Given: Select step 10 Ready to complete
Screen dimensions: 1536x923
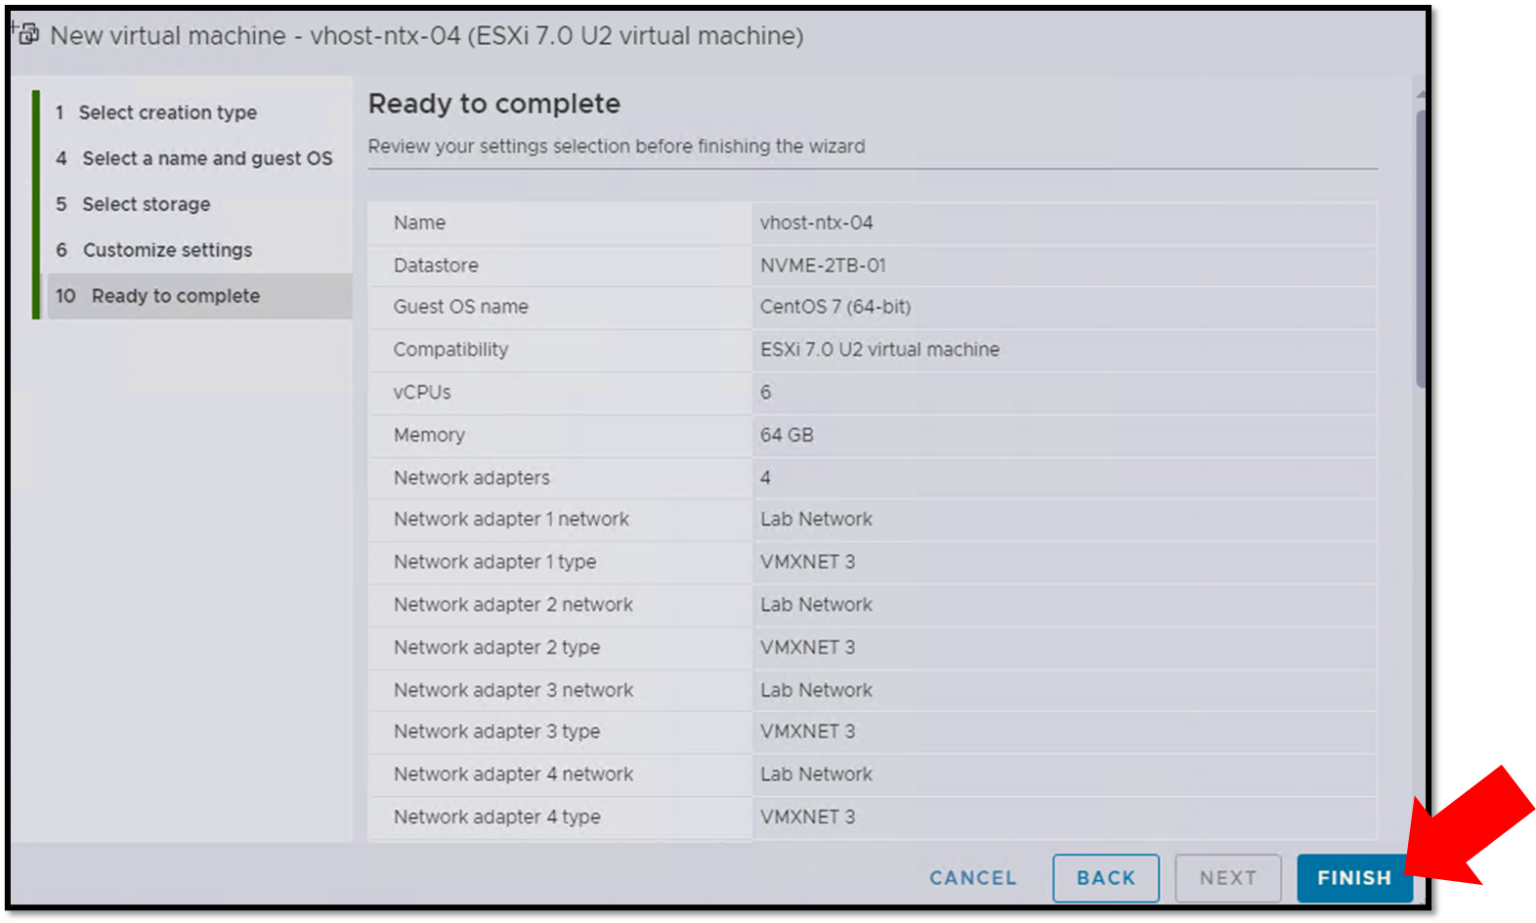Looking at the screenshot, I should pos(199,296).
